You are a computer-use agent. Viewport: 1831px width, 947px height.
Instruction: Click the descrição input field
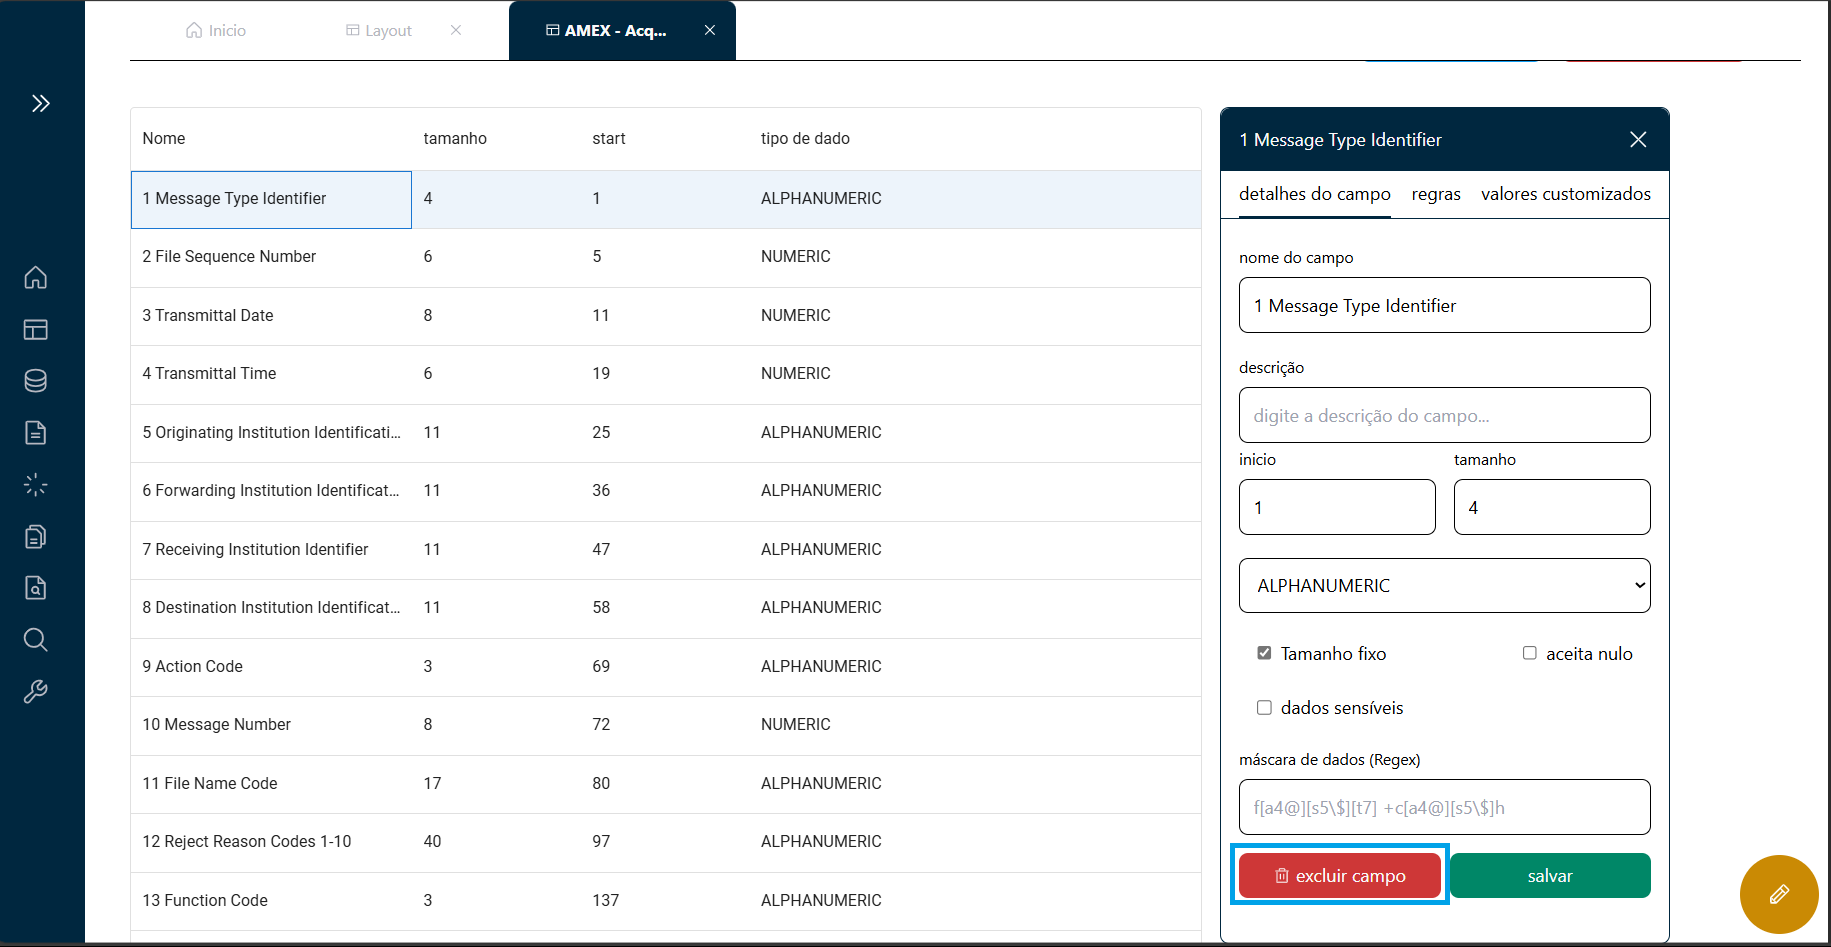[x=1444, y=416]
